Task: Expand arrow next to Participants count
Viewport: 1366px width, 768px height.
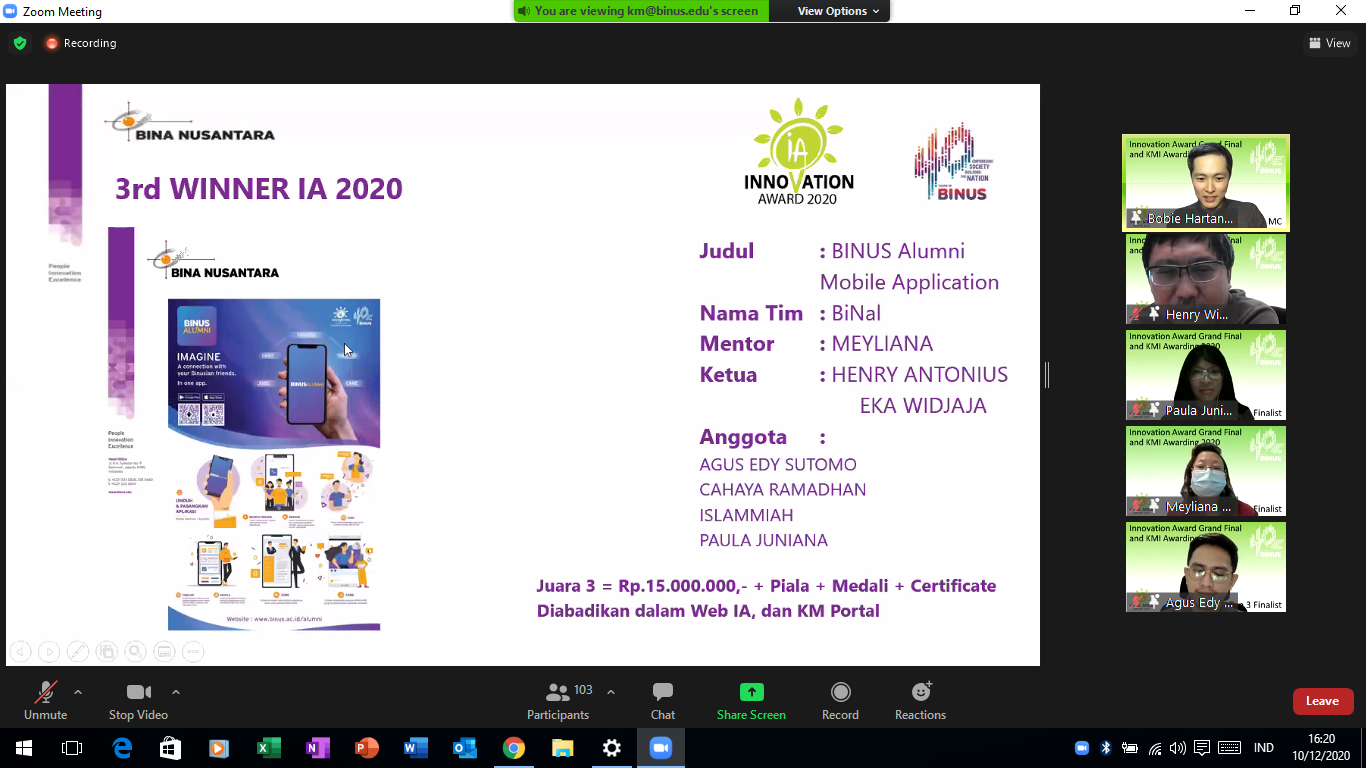Action: (611, 692)
